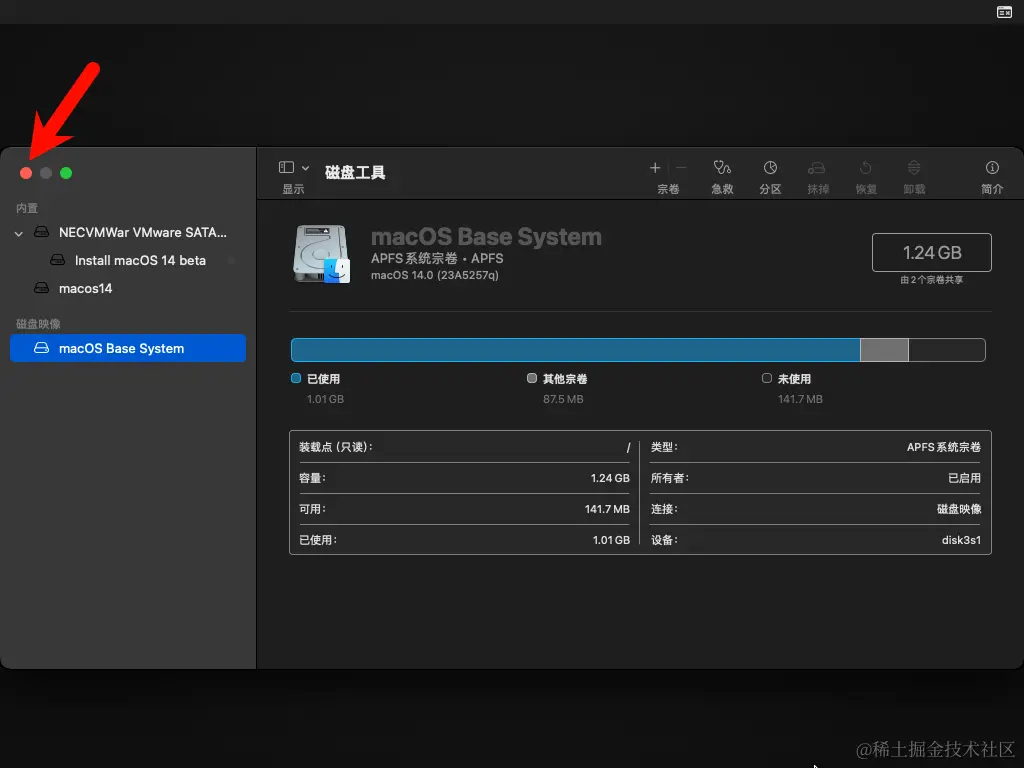This screenshot has height=768, width=1024.
Task: Click the macOS 14.0 (23A5257q) version text
Action: click(x=435, y=276)
